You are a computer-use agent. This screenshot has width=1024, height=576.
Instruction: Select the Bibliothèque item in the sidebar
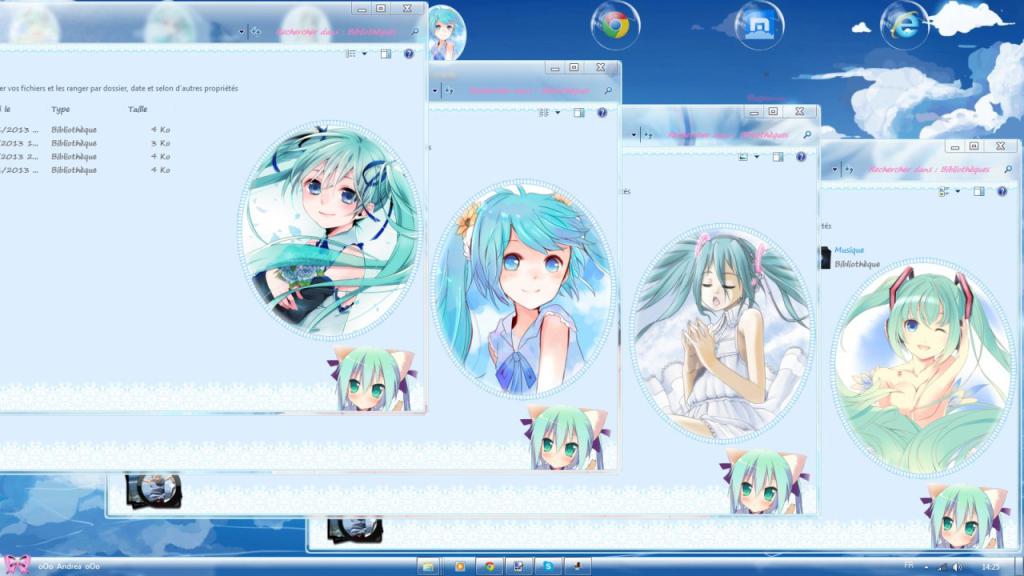855,265
